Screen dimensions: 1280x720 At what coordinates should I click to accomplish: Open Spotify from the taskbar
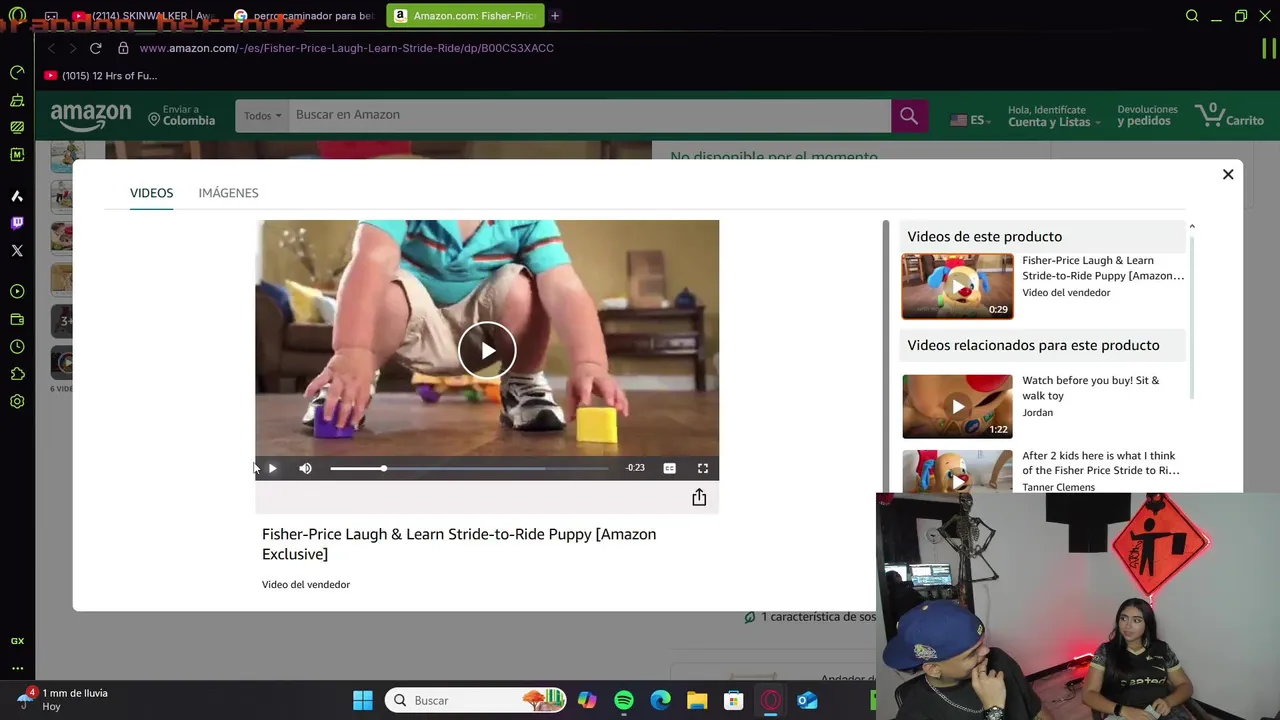pos(624,701)
